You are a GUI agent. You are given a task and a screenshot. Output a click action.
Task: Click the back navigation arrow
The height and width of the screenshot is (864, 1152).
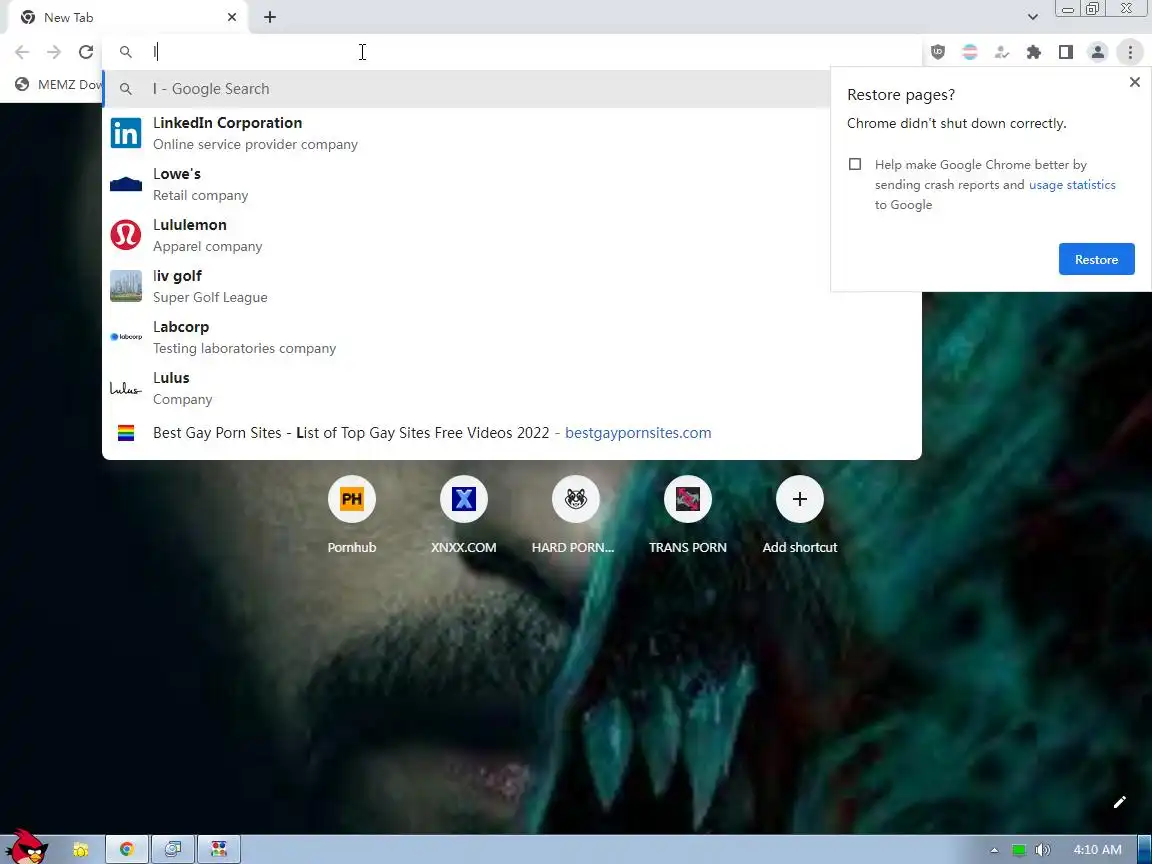pos(22,51)
